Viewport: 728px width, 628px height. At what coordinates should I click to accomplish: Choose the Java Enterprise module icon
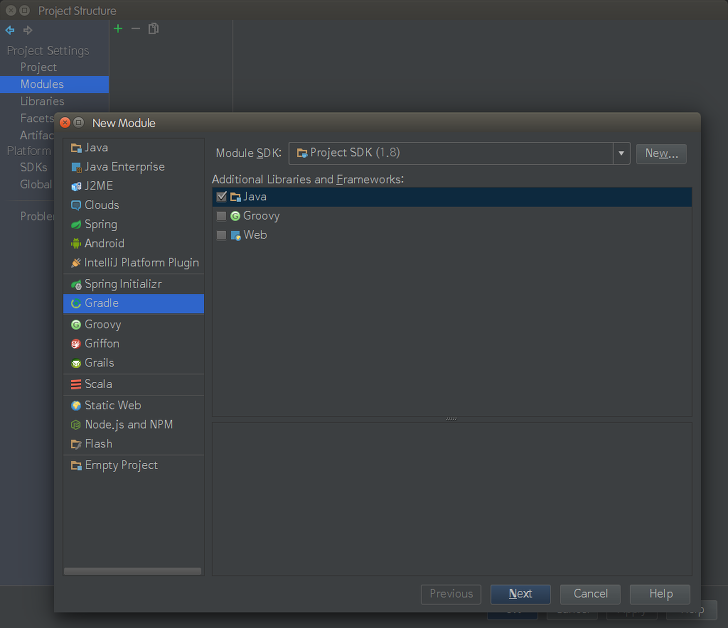pos(76,167)
